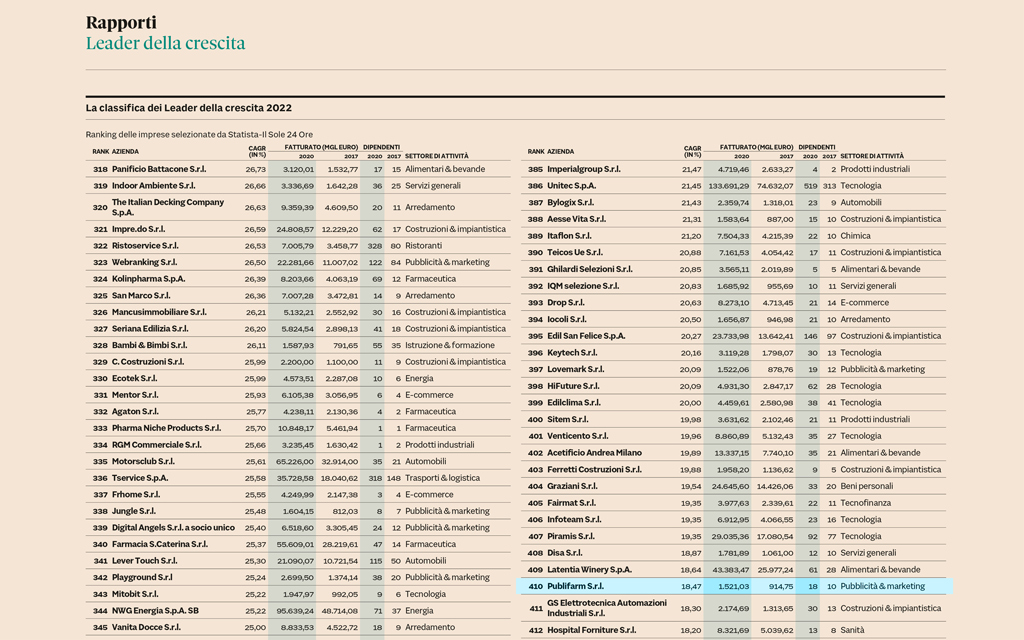This screenshot has height=640, width=1024.
Task: Click company name Drop S.r.l.
Action: click(566, 303)
